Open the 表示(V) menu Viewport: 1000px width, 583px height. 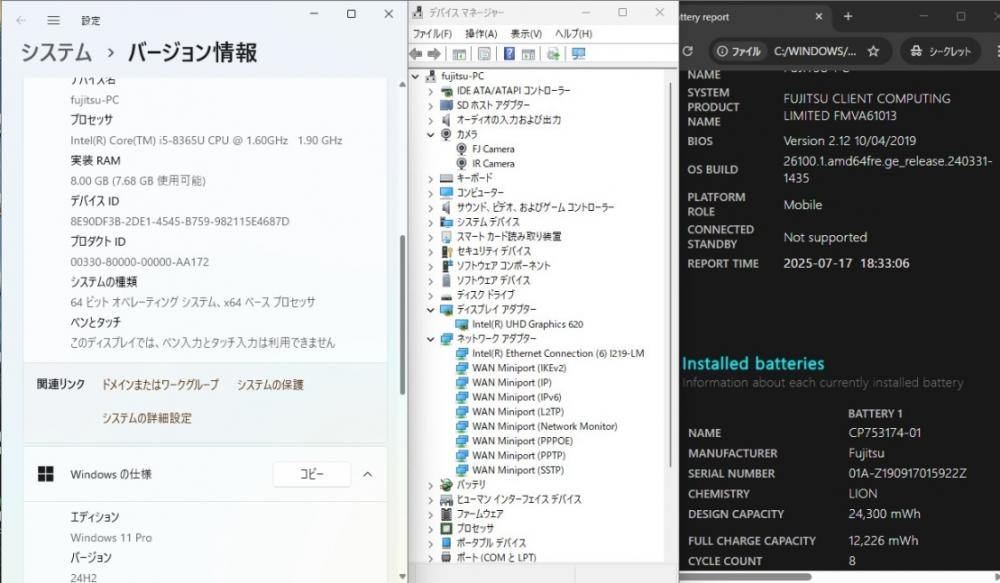526,34
